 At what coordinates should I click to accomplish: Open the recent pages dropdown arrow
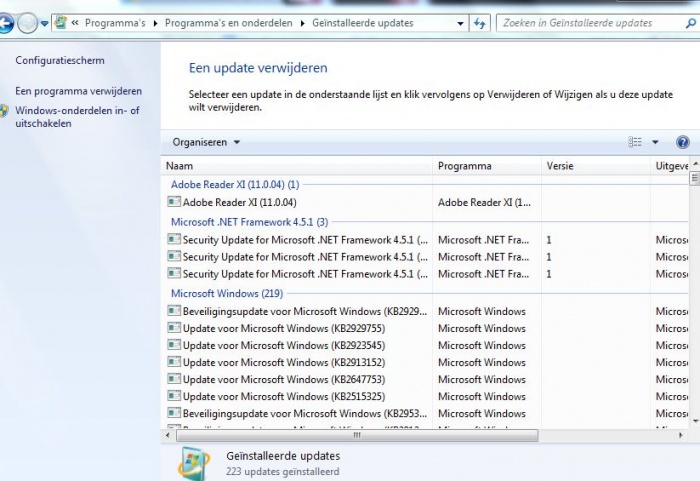(x=44, y=24)
